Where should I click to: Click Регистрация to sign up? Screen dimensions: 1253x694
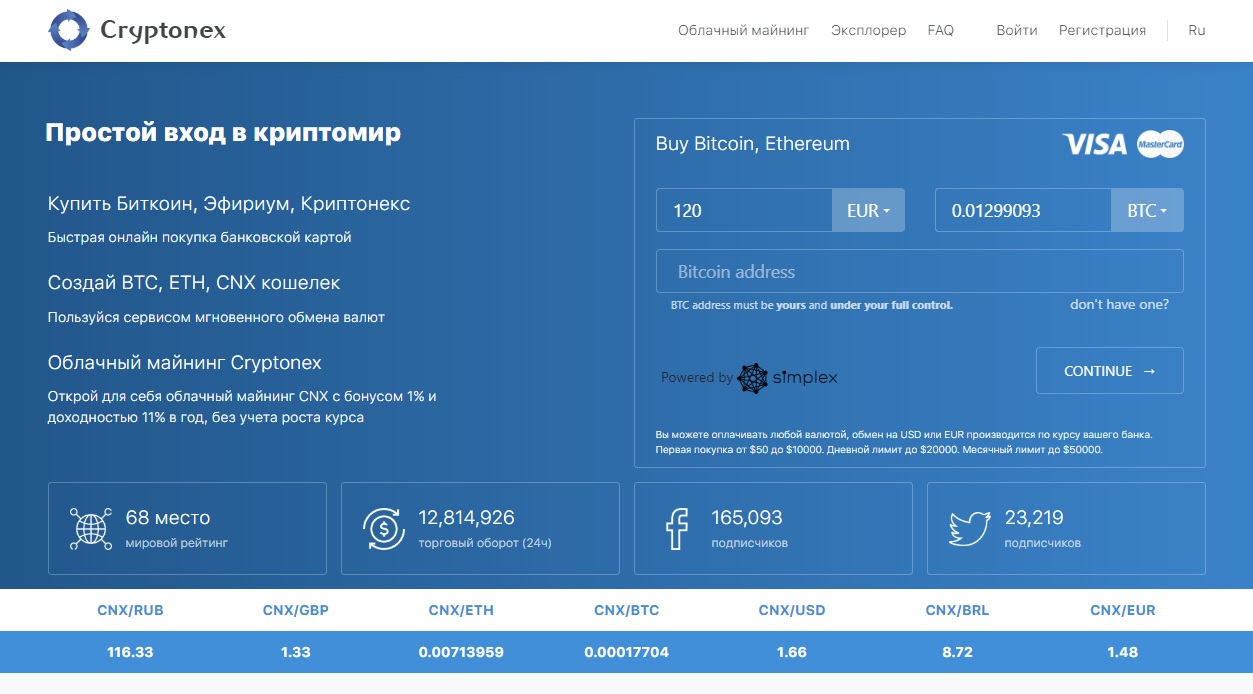click(x=1102, y=30)
